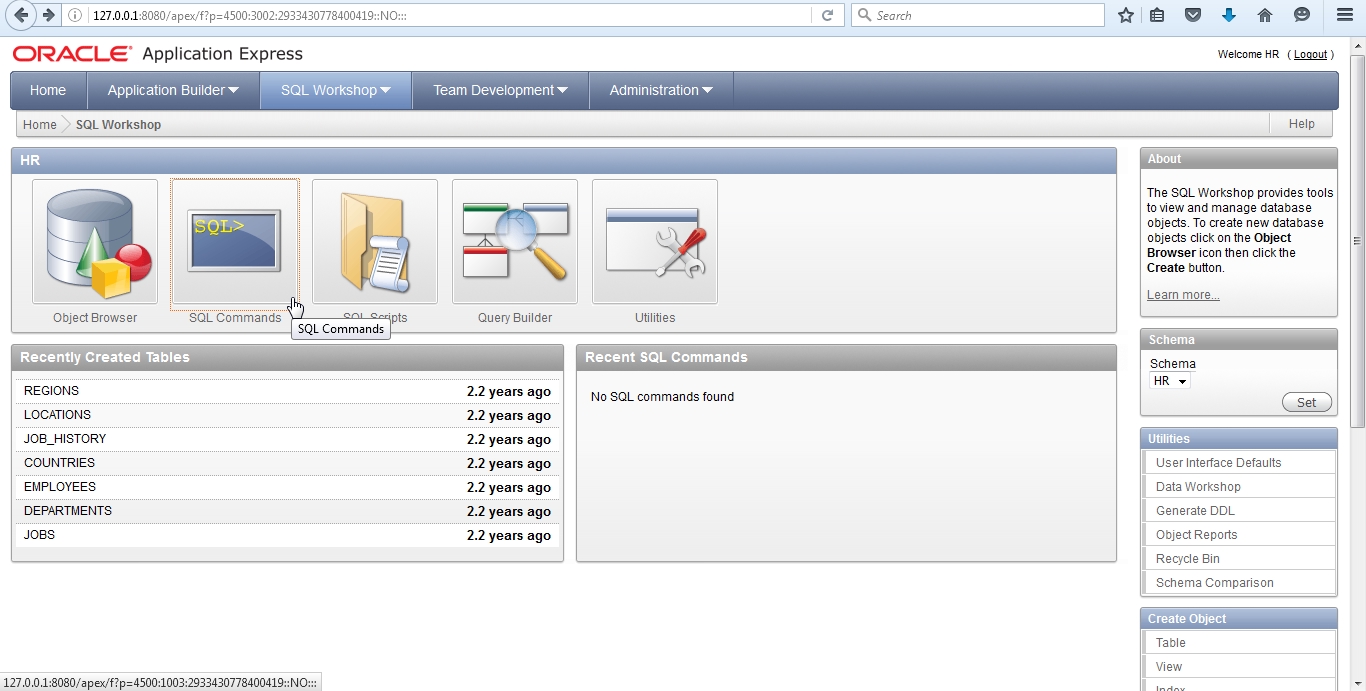The image size is (1366, 691).
Task: Open the COUNTRIES table row
Action: click(x=287, y=463)
